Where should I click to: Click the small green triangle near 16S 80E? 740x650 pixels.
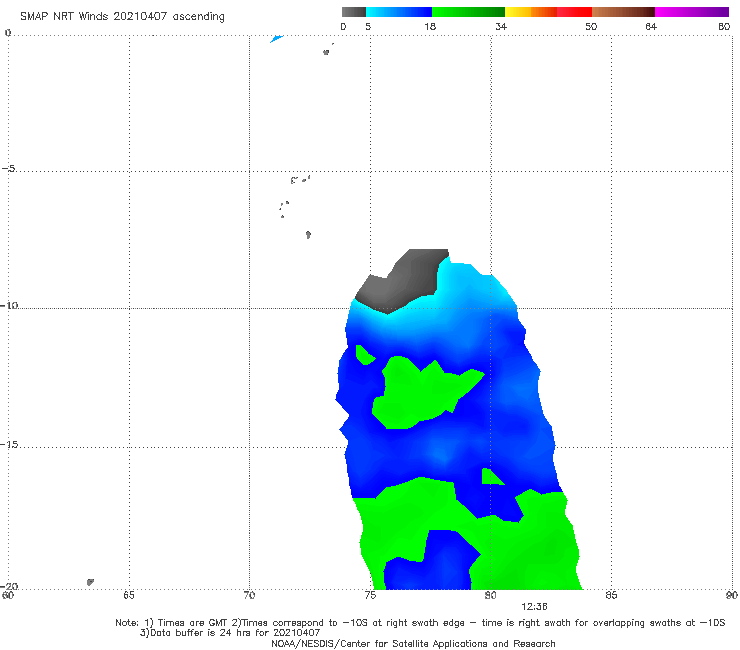[x=490, y=478]
